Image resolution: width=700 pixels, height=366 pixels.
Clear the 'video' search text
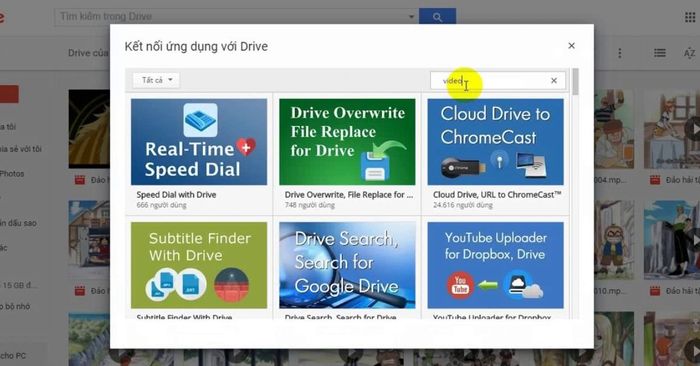pyautogui.click(x=554, y=81)
